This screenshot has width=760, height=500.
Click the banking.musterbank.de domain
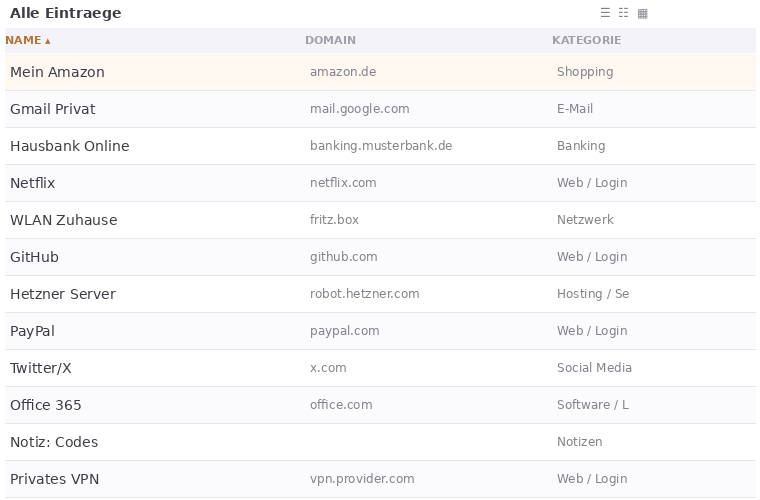pyautogui.click(x=381, y=146)
